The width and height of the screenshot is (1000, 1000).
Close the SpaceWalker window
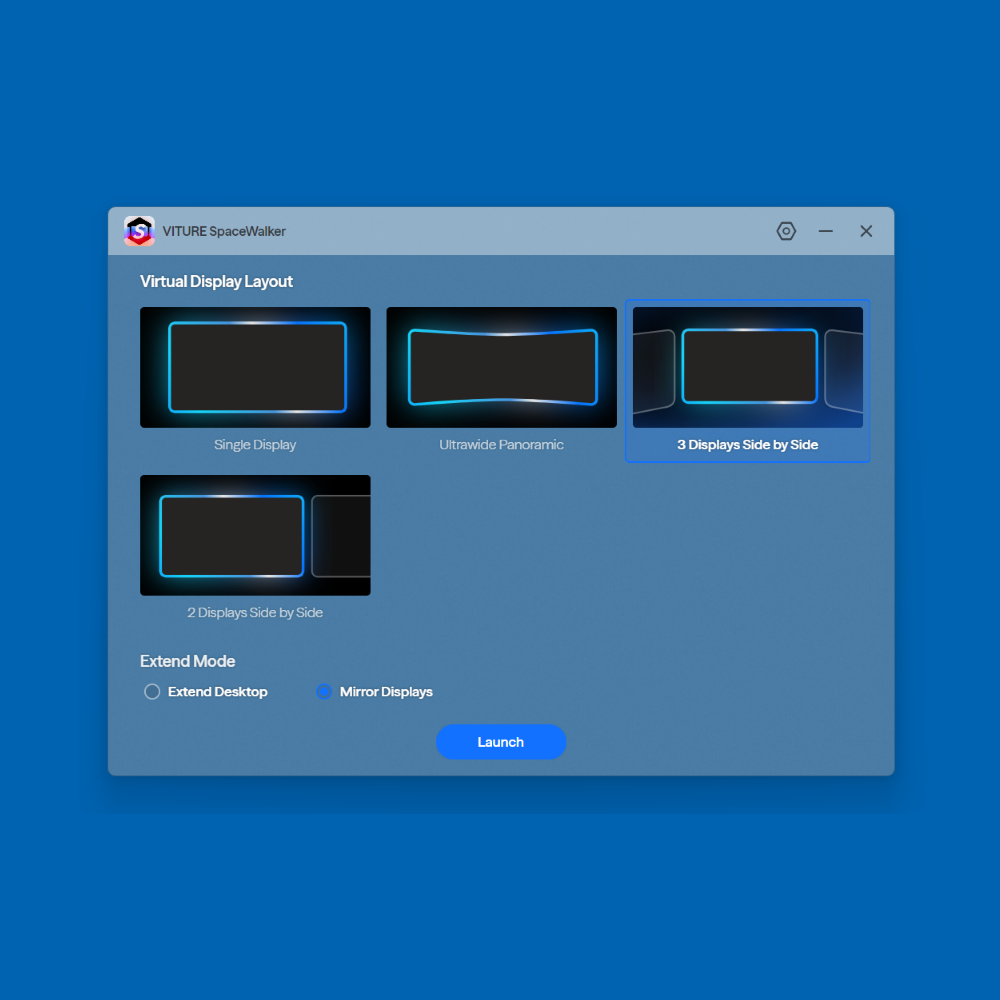click(x=865, y=231)
